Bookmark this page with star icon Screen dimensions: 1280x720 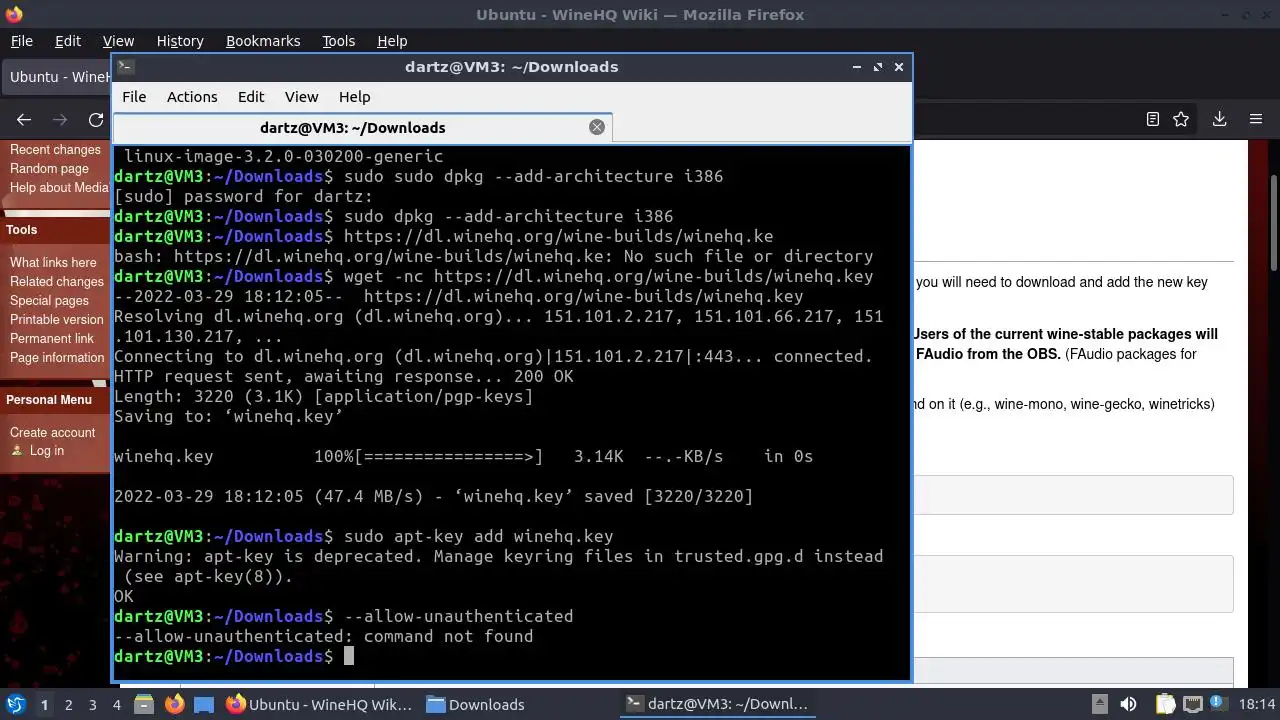(x=1181, y=119)
